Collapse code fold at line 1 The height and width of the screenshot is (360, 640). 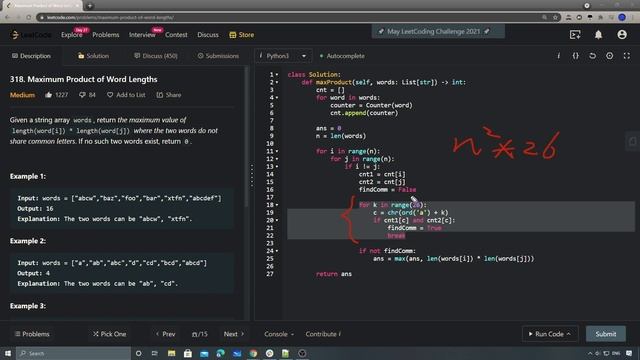[277, 75]
